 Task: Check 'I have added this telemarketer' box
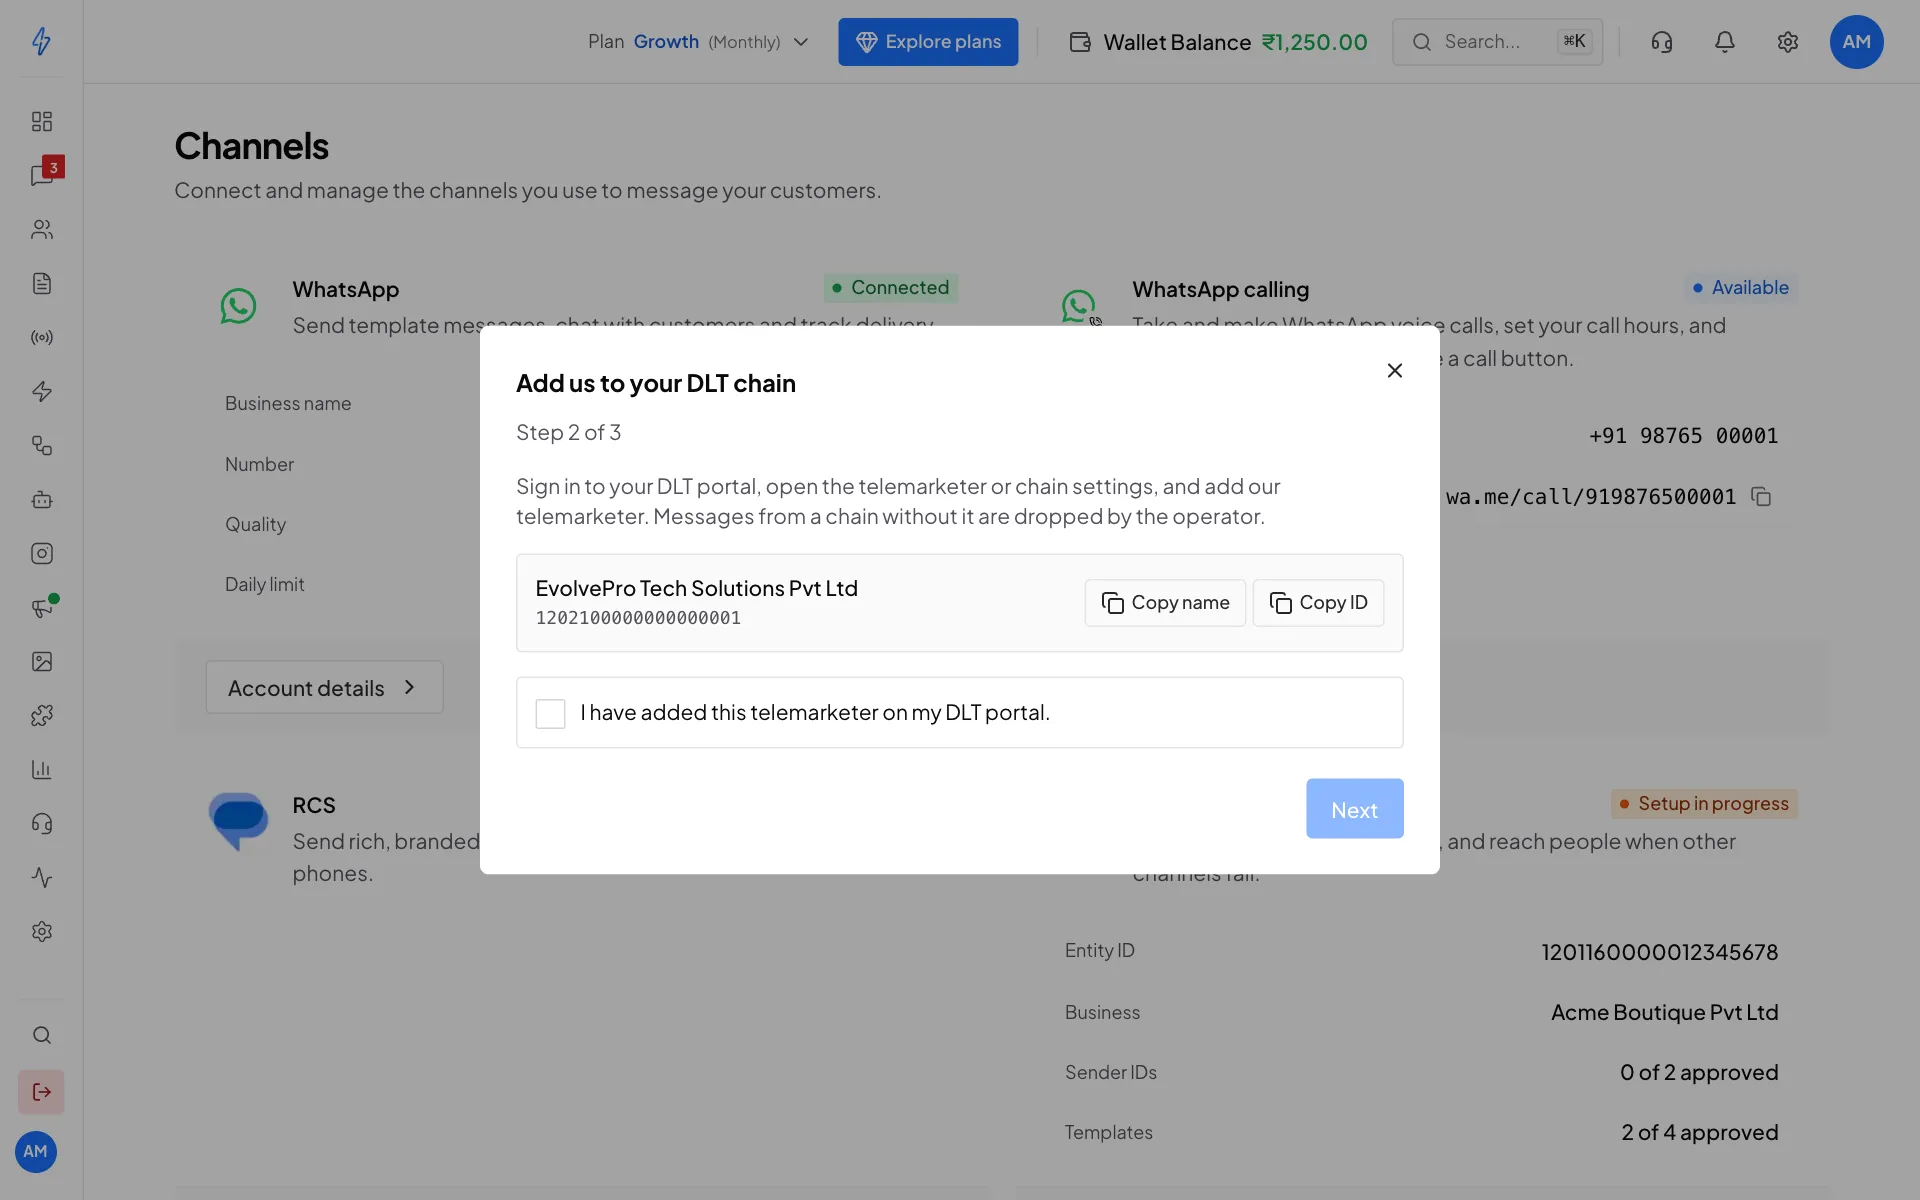pyautogui.click(x=550, y=713)
